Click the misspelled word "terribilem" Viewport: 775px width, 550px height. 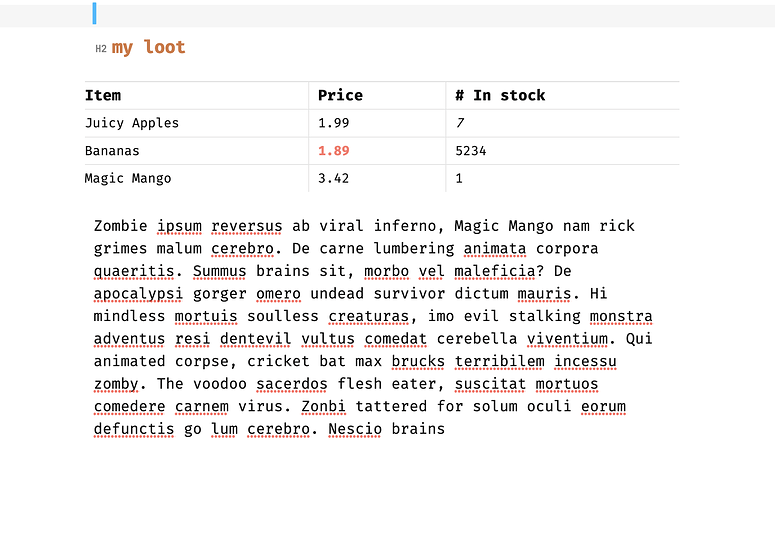[500, 361]
